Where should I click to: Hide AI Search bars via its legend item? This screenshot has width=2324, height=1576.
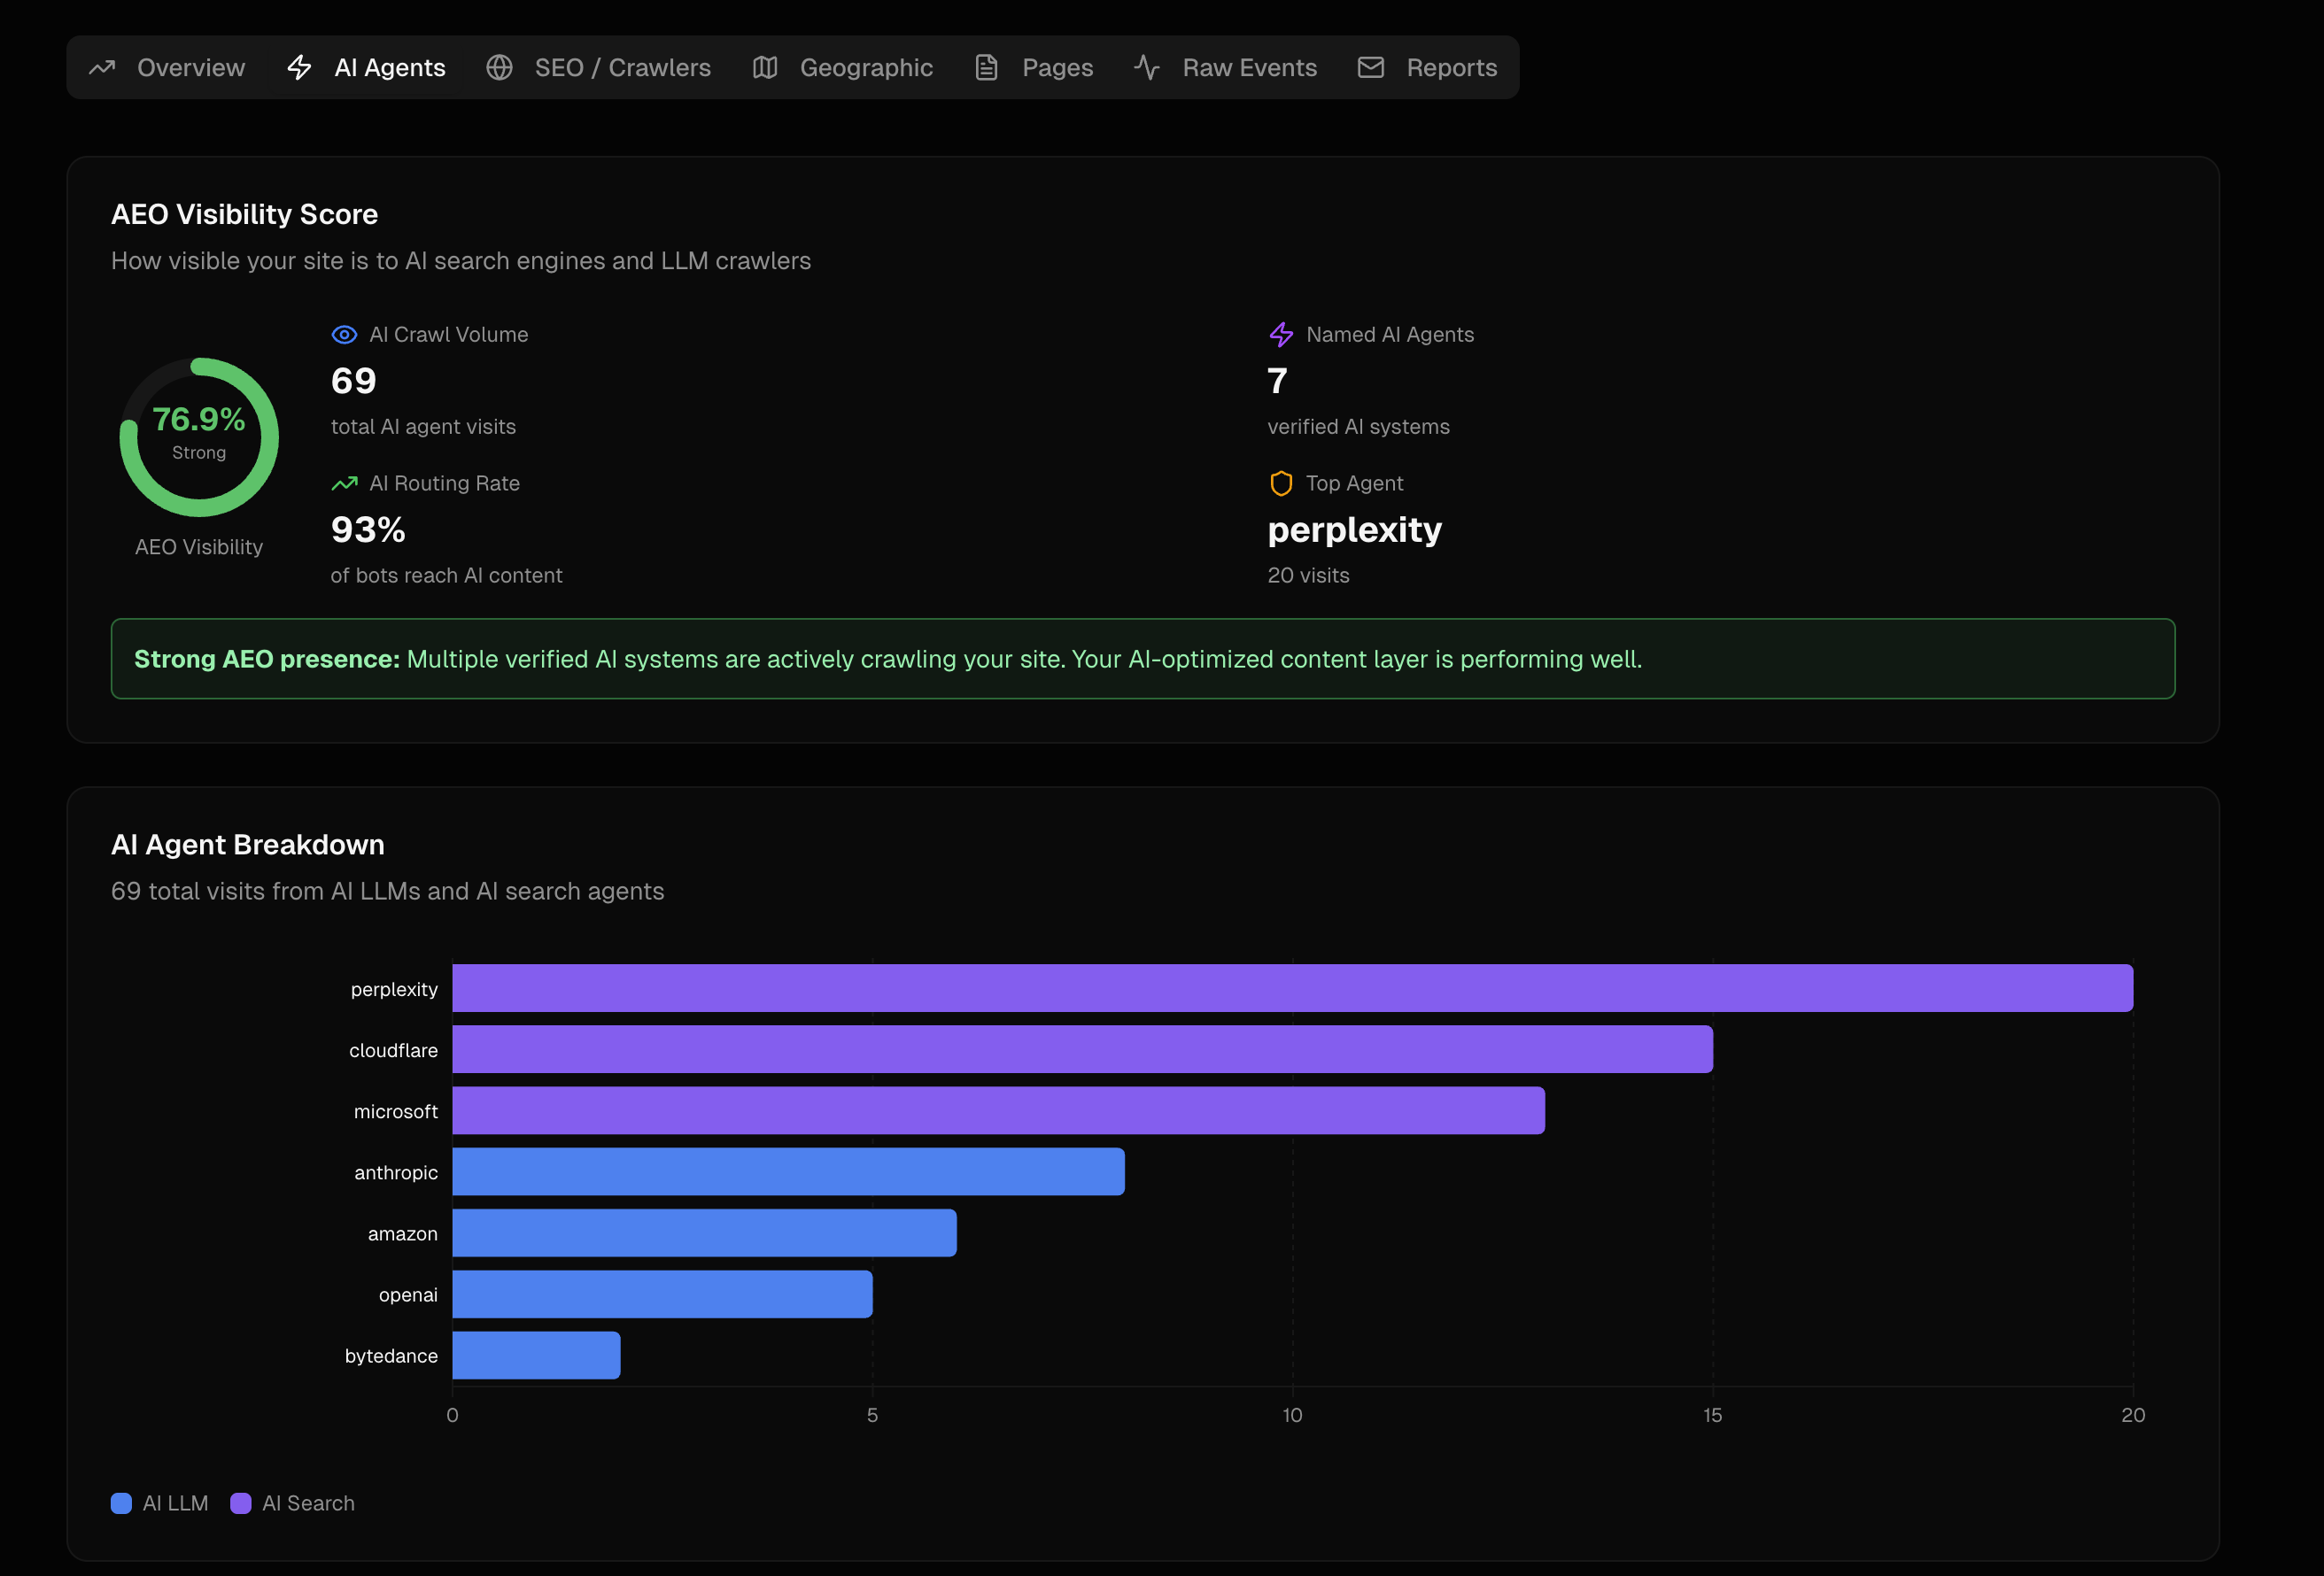click(x=293, y=1503)
